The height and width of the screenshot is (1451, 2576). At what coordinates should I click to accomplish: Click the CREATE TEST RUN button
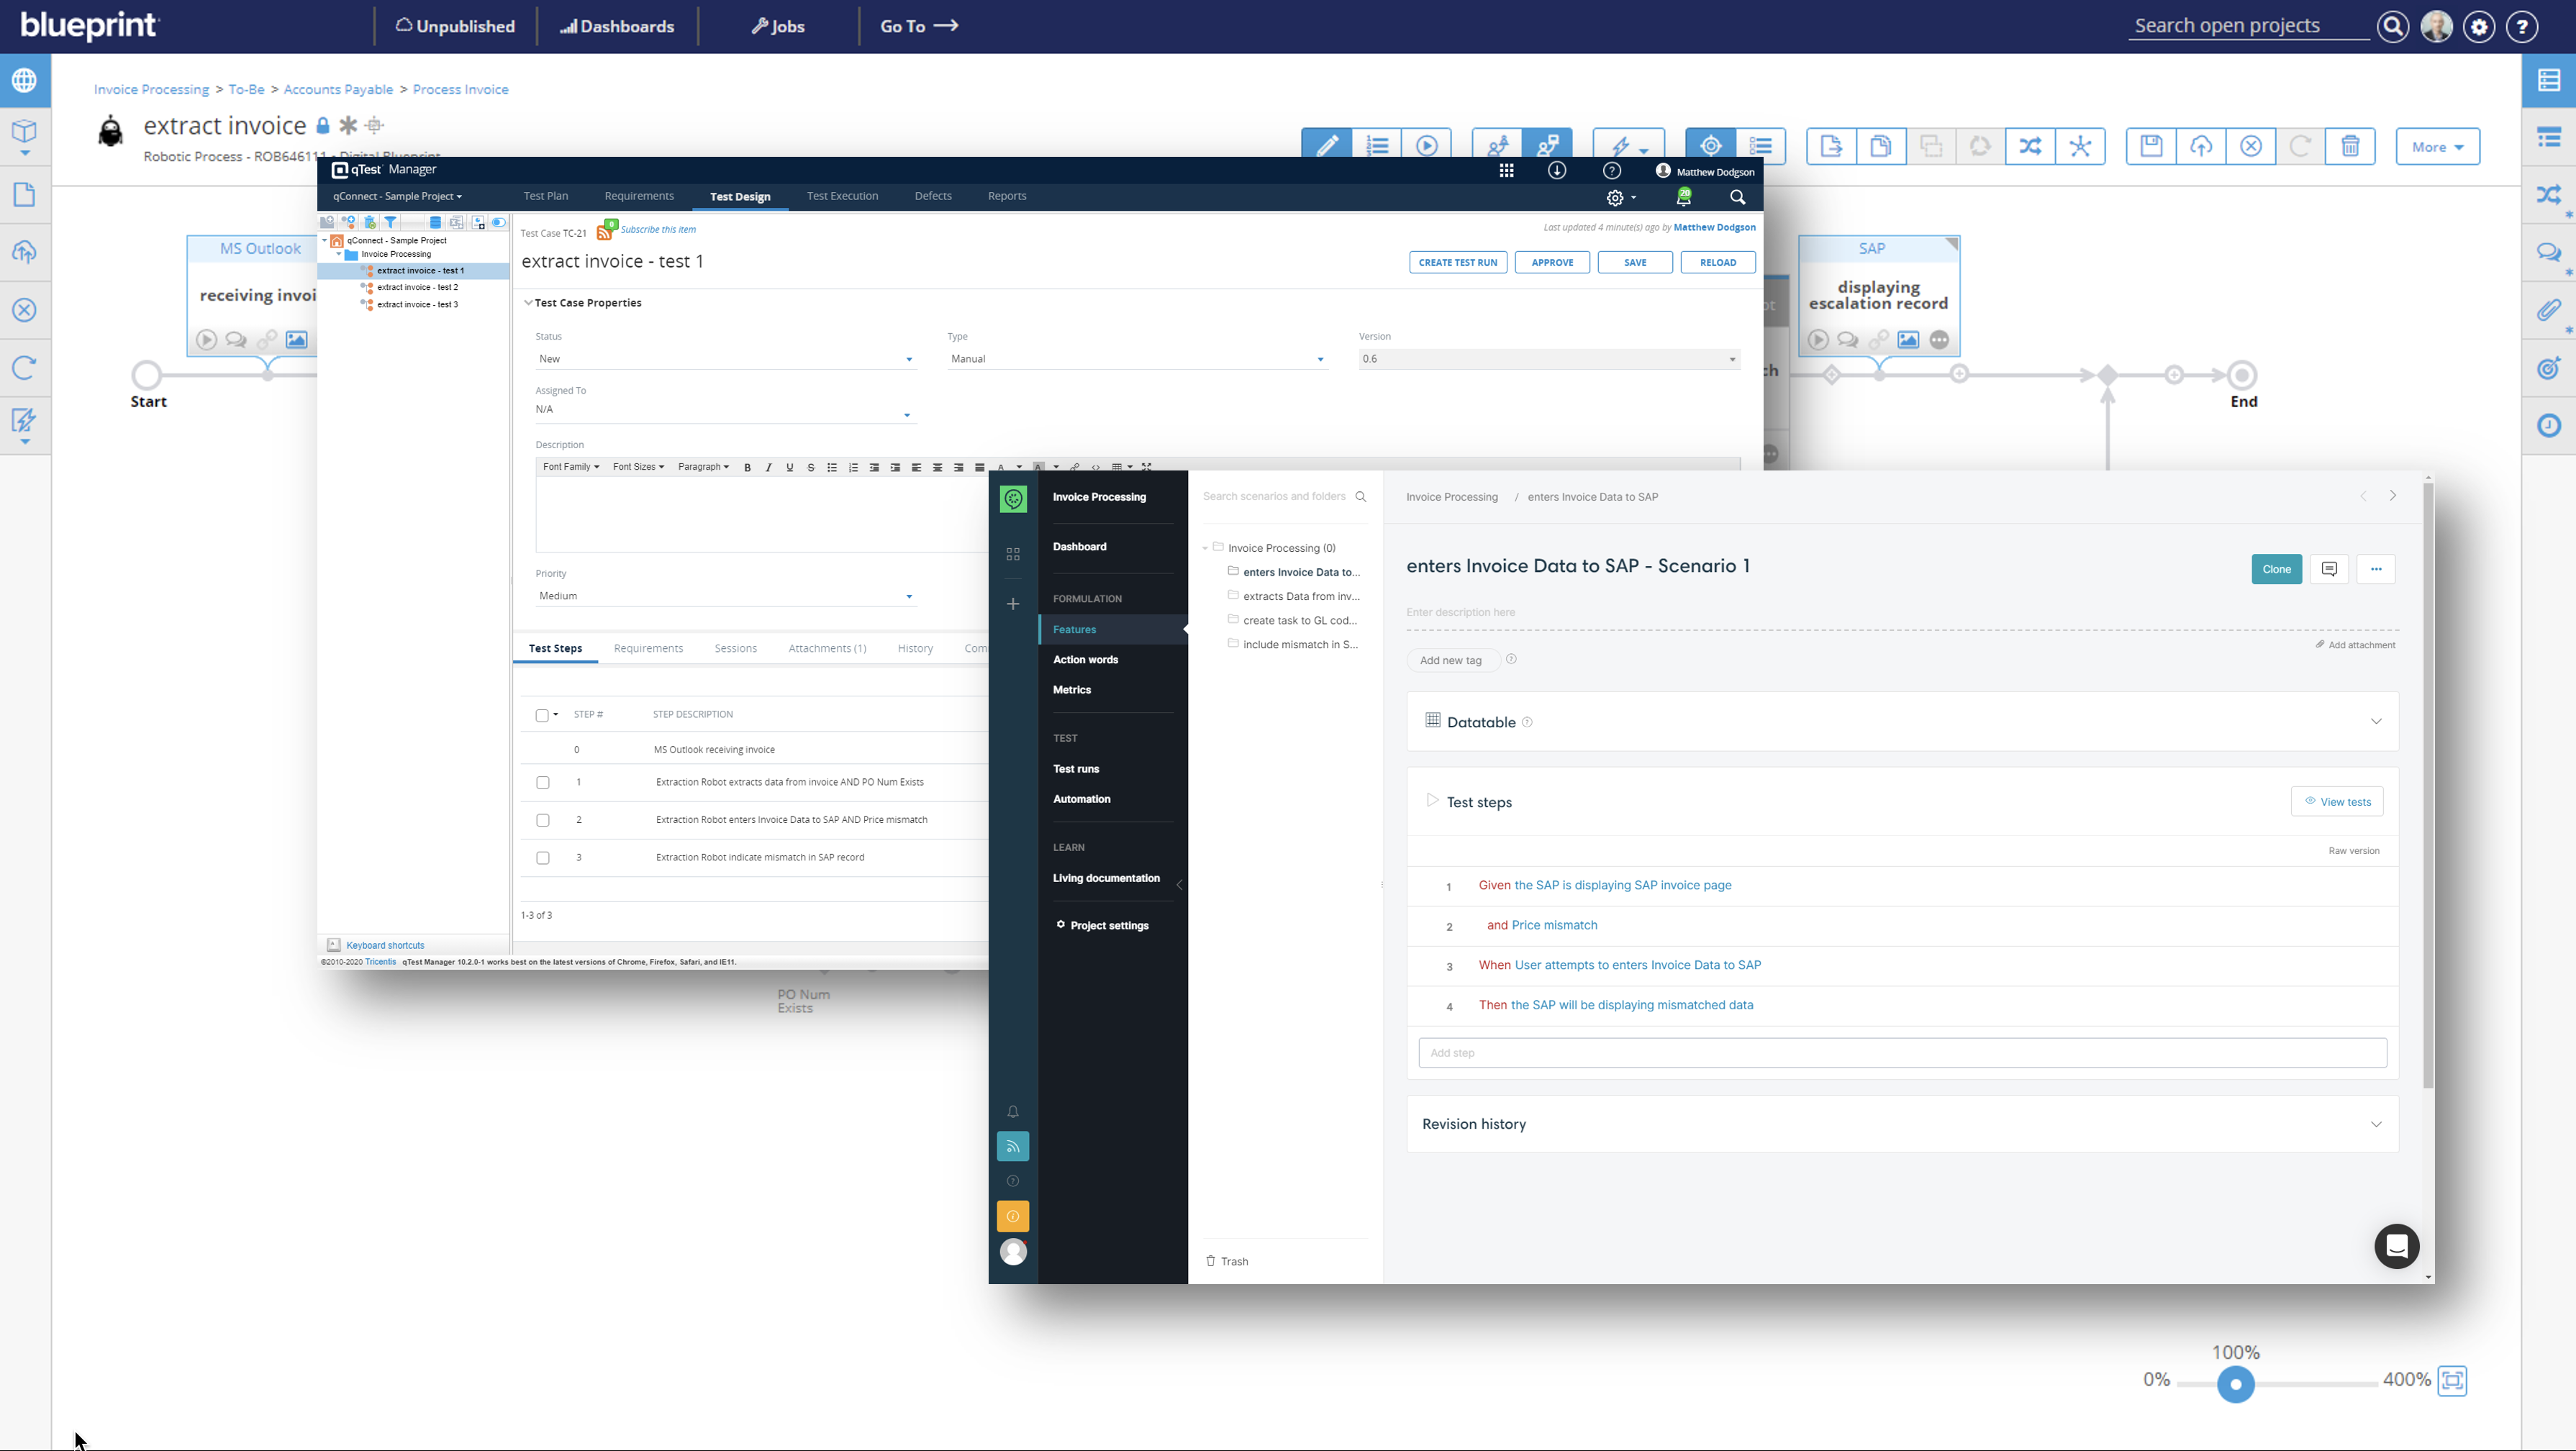tap(1457, 263)
